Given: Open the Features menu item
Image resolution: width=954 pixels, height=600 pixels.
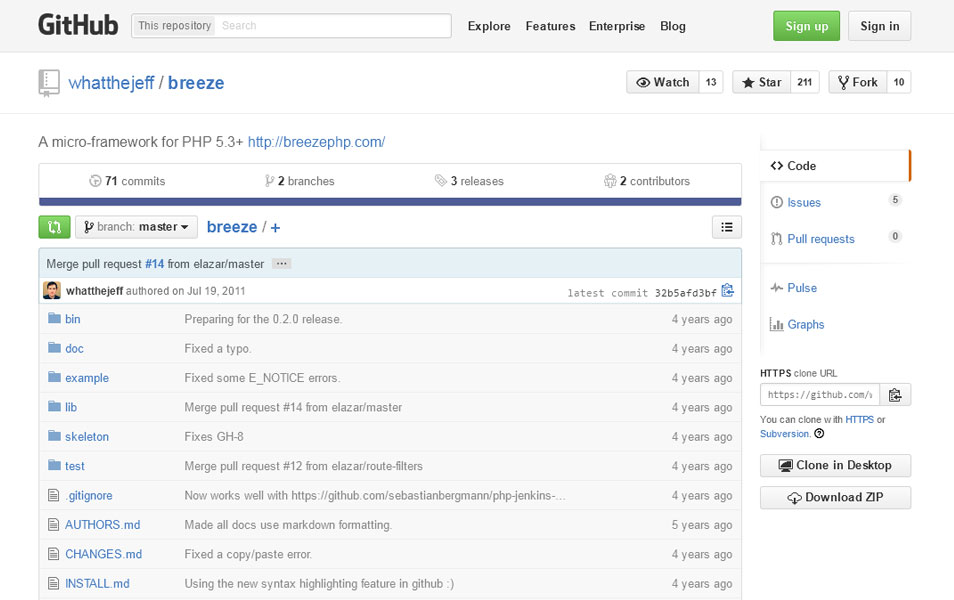Looking at the screenshot, I should tap(551, 26).
